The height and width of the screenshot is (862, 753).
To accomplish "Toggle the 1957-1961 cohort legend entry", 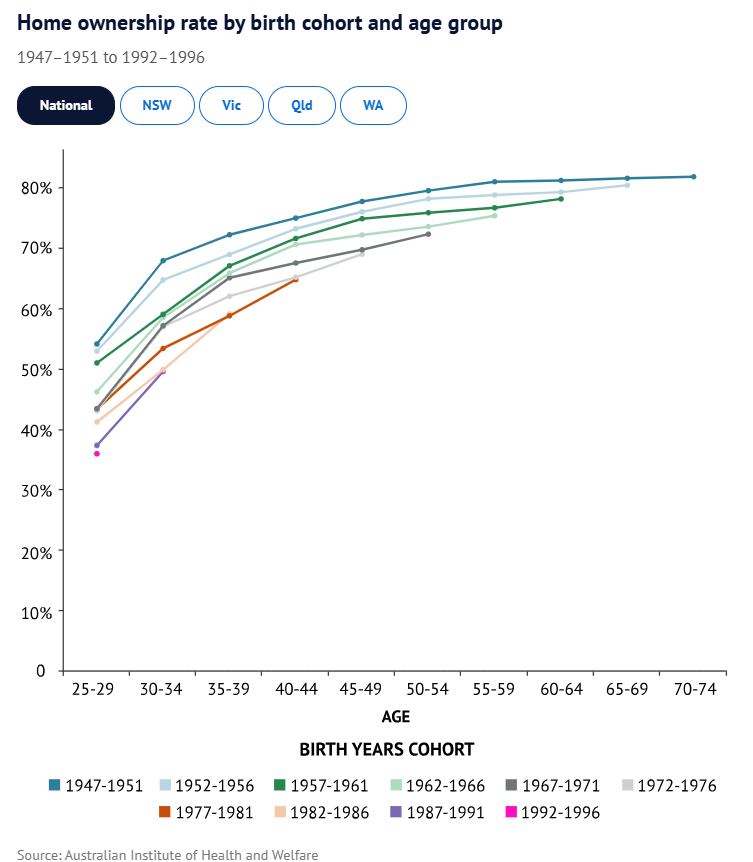I will [277, 786].
